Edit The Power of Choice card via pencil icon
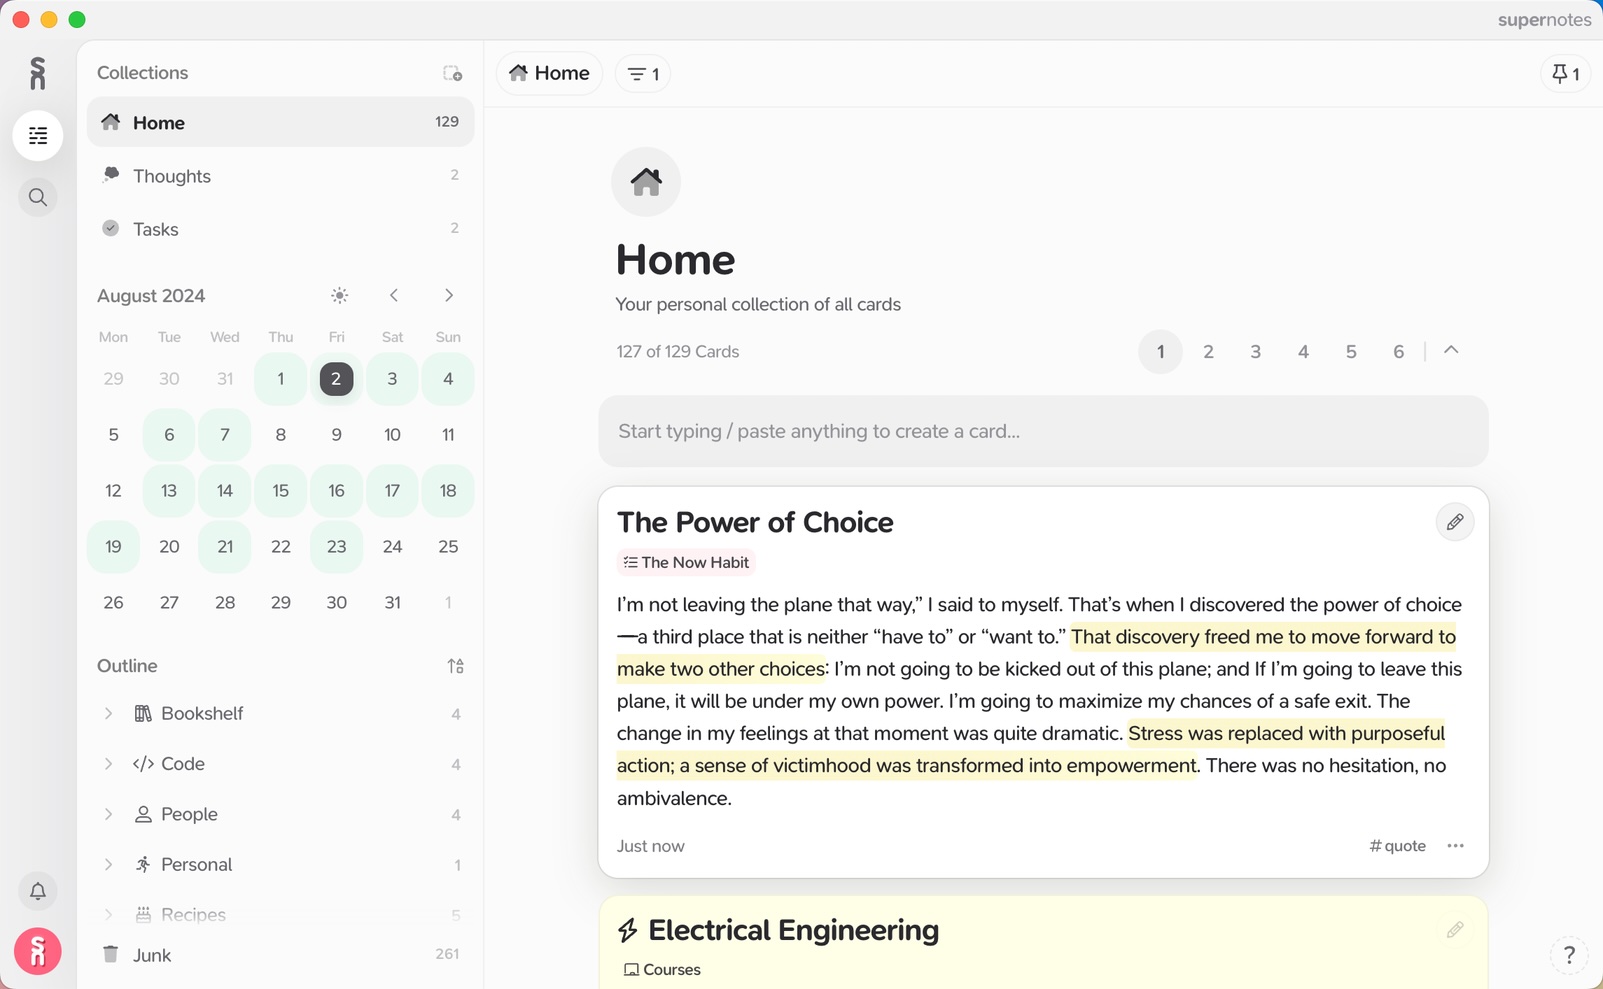Viewport: 1603px width, 989px height. 1455,521
